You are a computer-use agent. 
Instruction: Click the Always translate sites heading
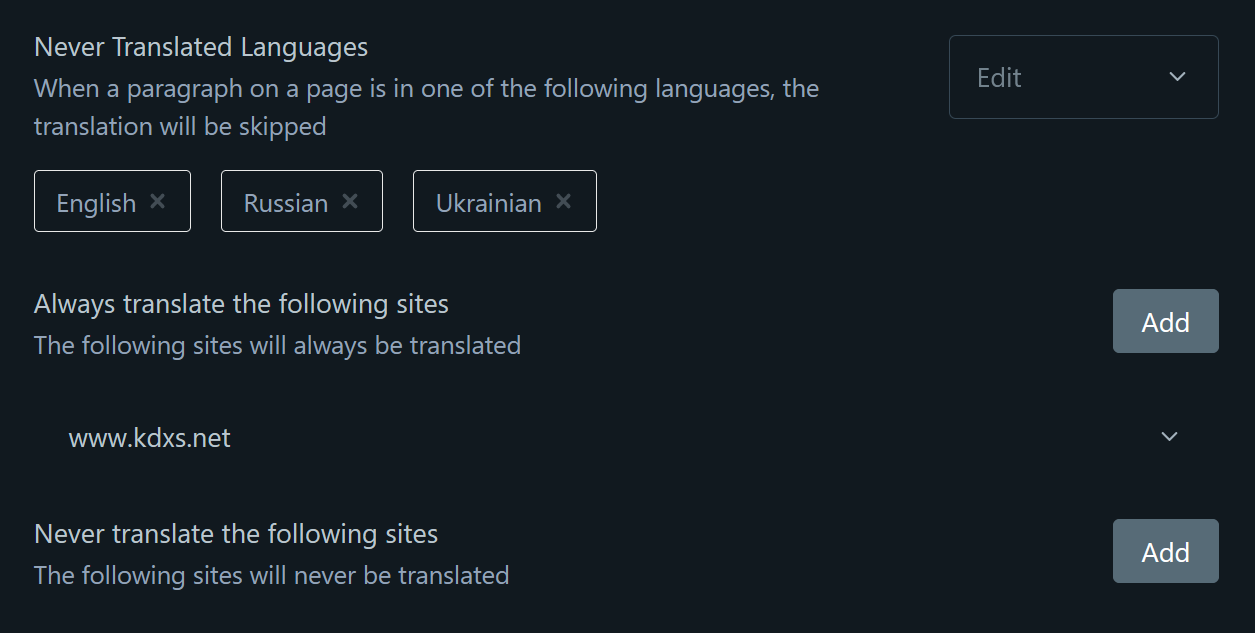click(240, 303)
